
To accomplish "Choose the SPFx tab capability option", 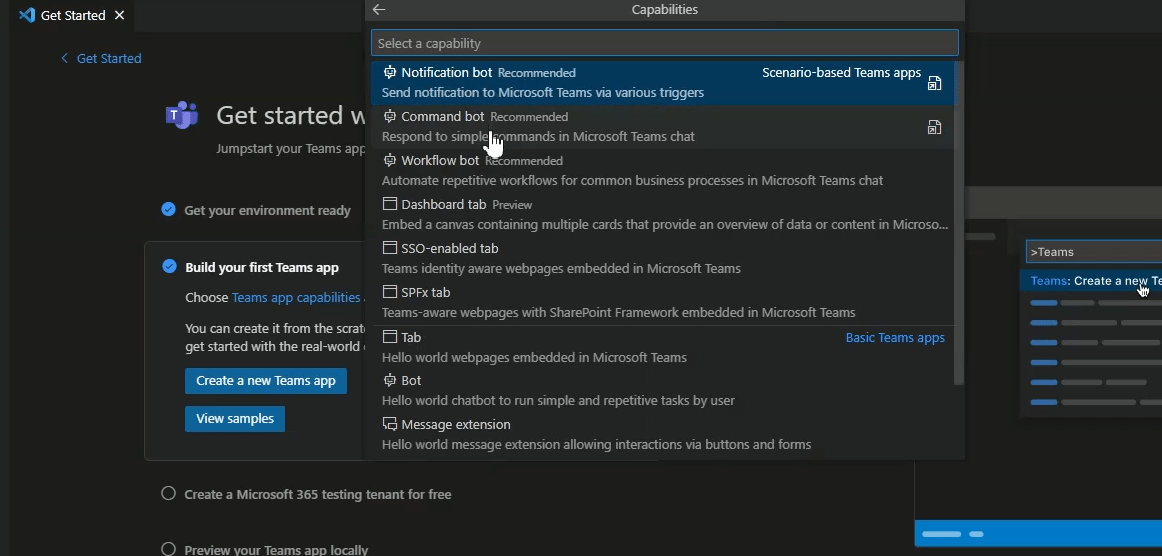I will point(664,302).
